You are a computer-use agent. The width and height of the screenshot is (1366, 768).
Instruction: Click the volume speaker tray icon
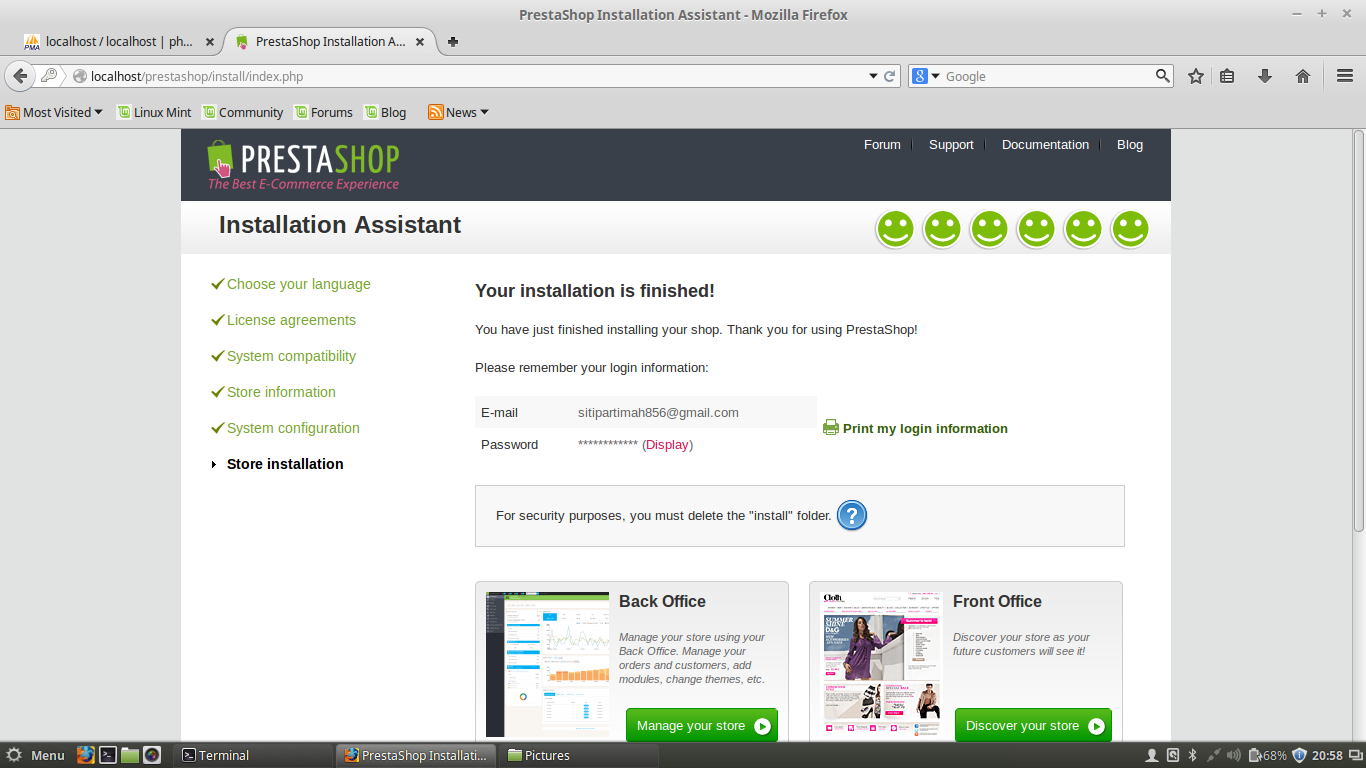point(1234,755)
